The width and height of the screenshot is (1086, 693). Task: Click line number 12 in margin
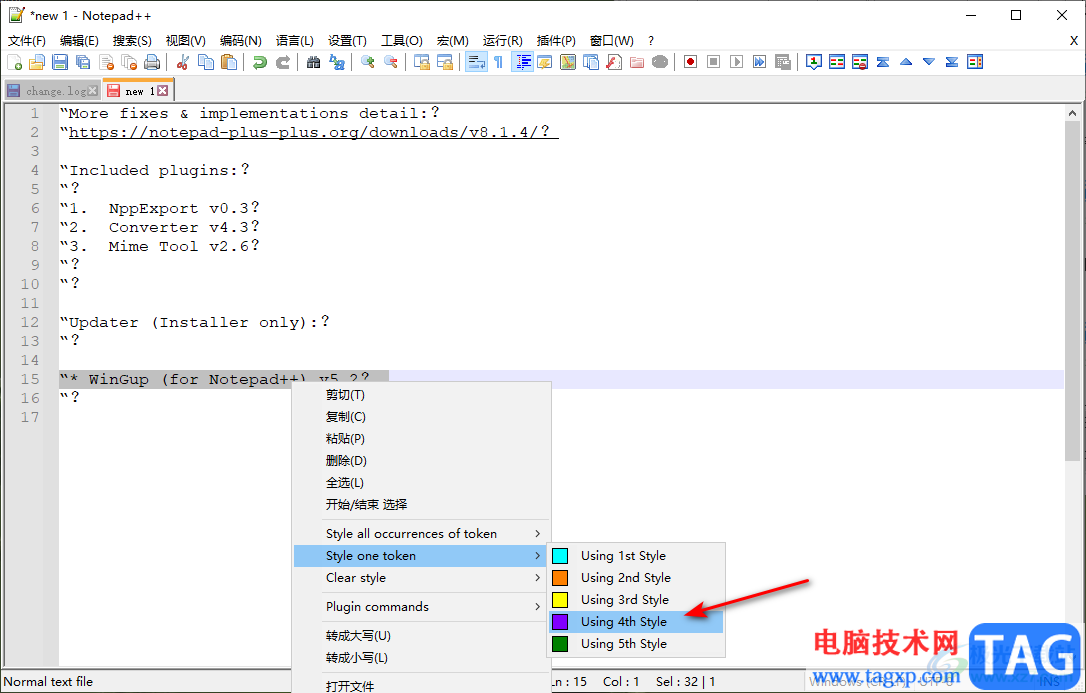point(30,322)
